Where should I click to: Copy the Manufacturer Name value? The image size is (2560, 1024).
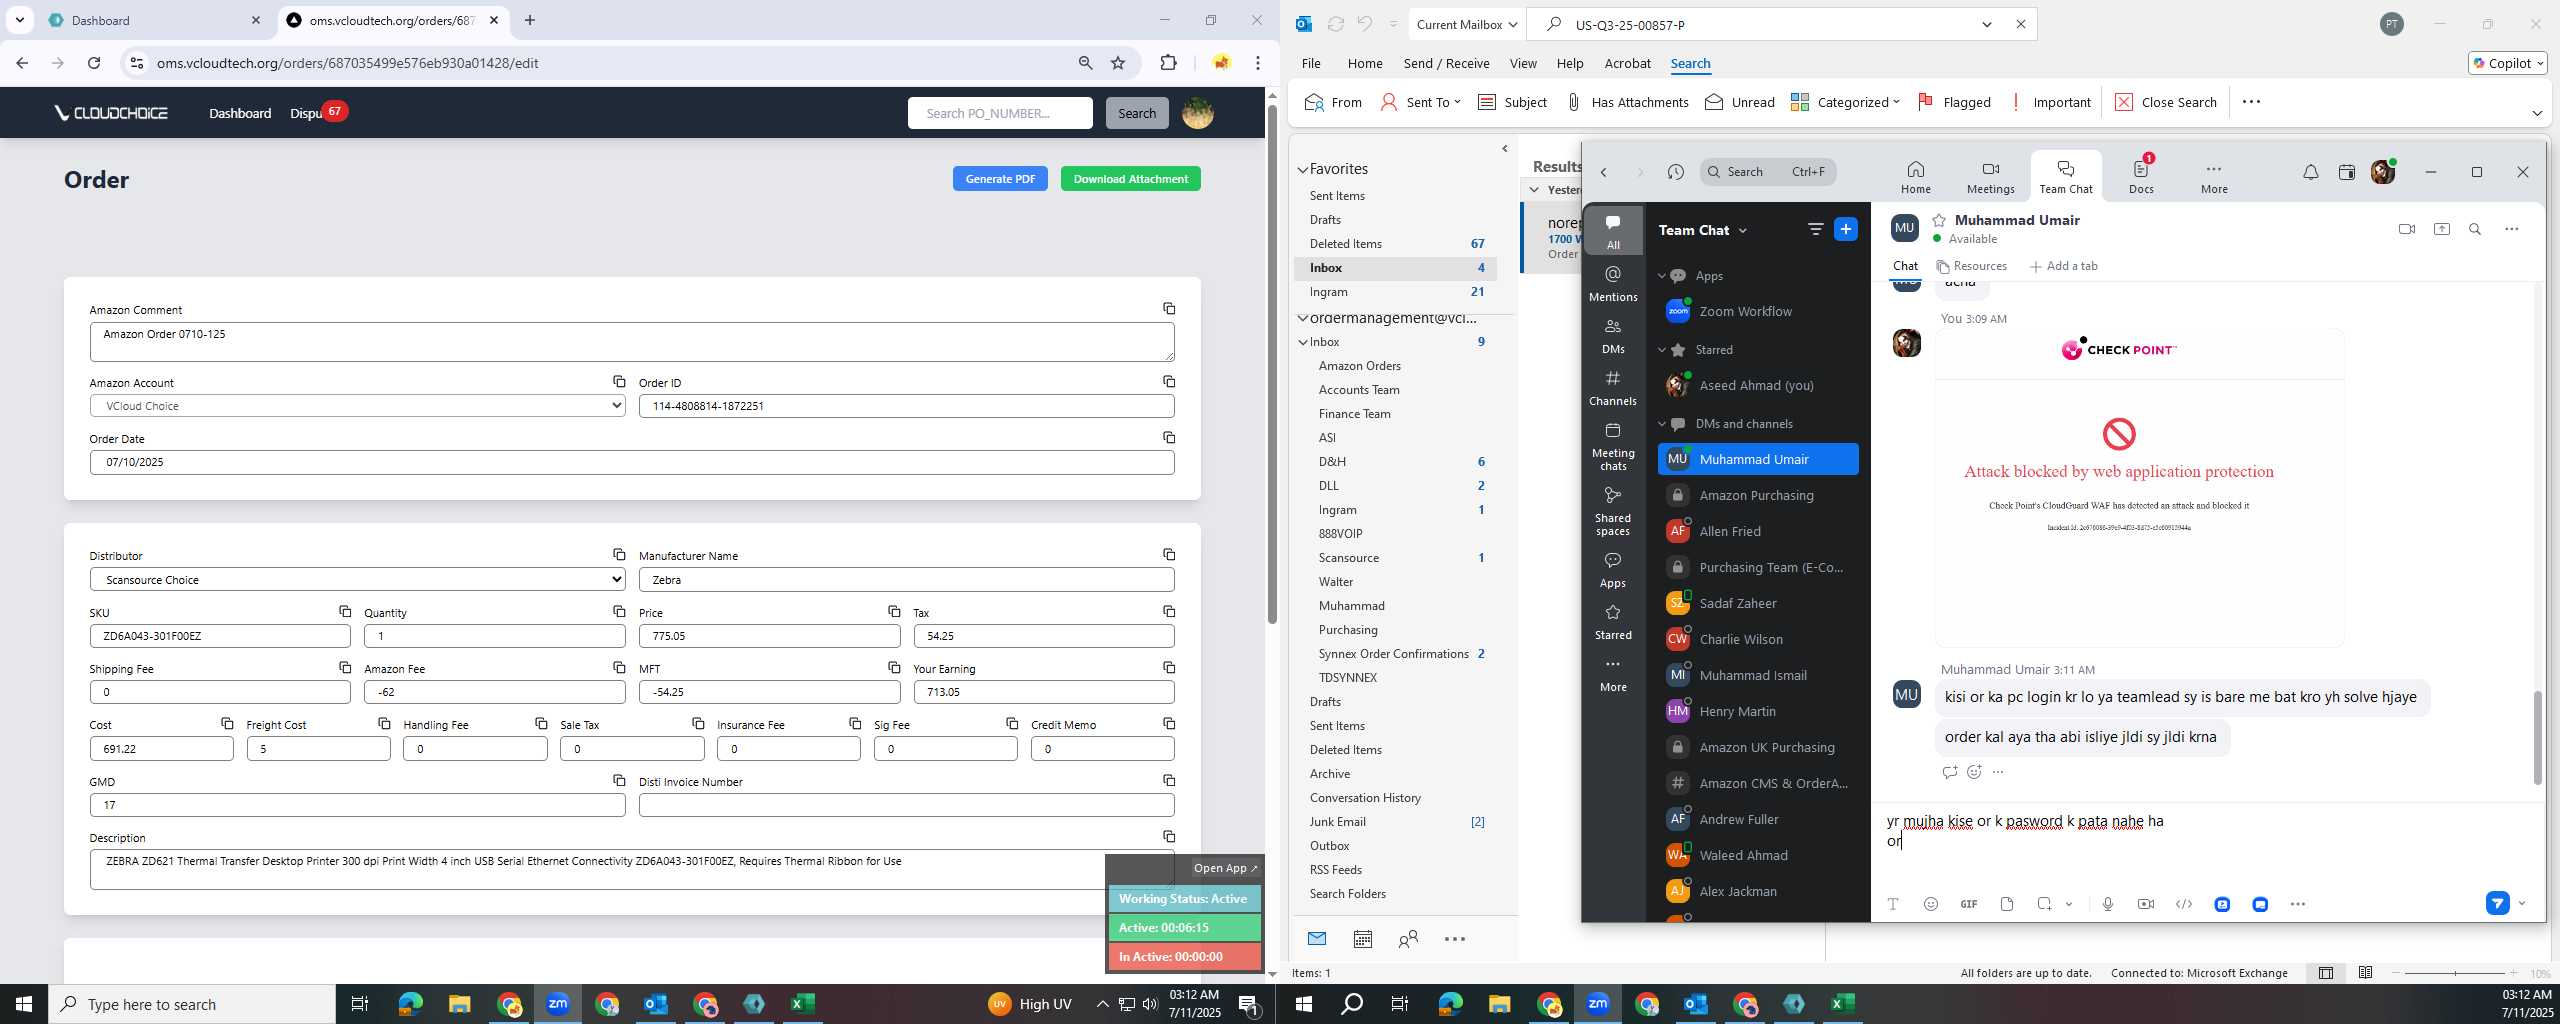point(1169,555)
